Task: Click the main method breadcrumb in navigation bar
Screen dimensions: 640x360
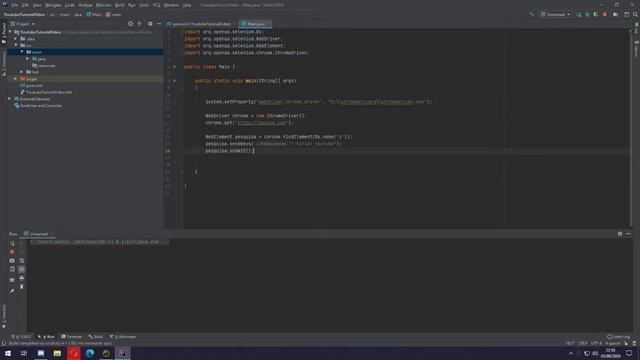Action: tap(114, 14)
